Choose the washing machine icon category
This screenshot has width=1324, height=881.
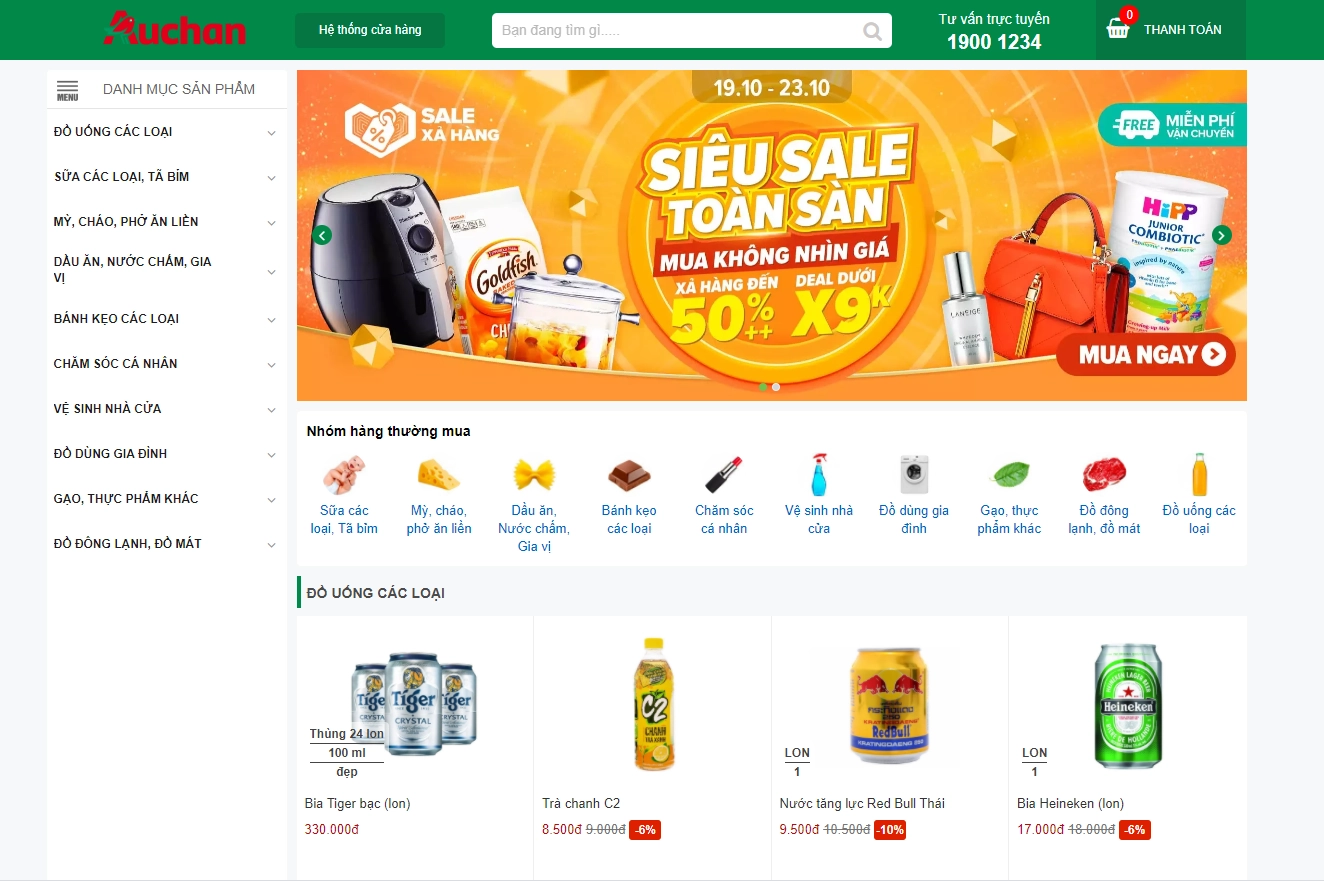pyautogui.click(x=914, y=474)
